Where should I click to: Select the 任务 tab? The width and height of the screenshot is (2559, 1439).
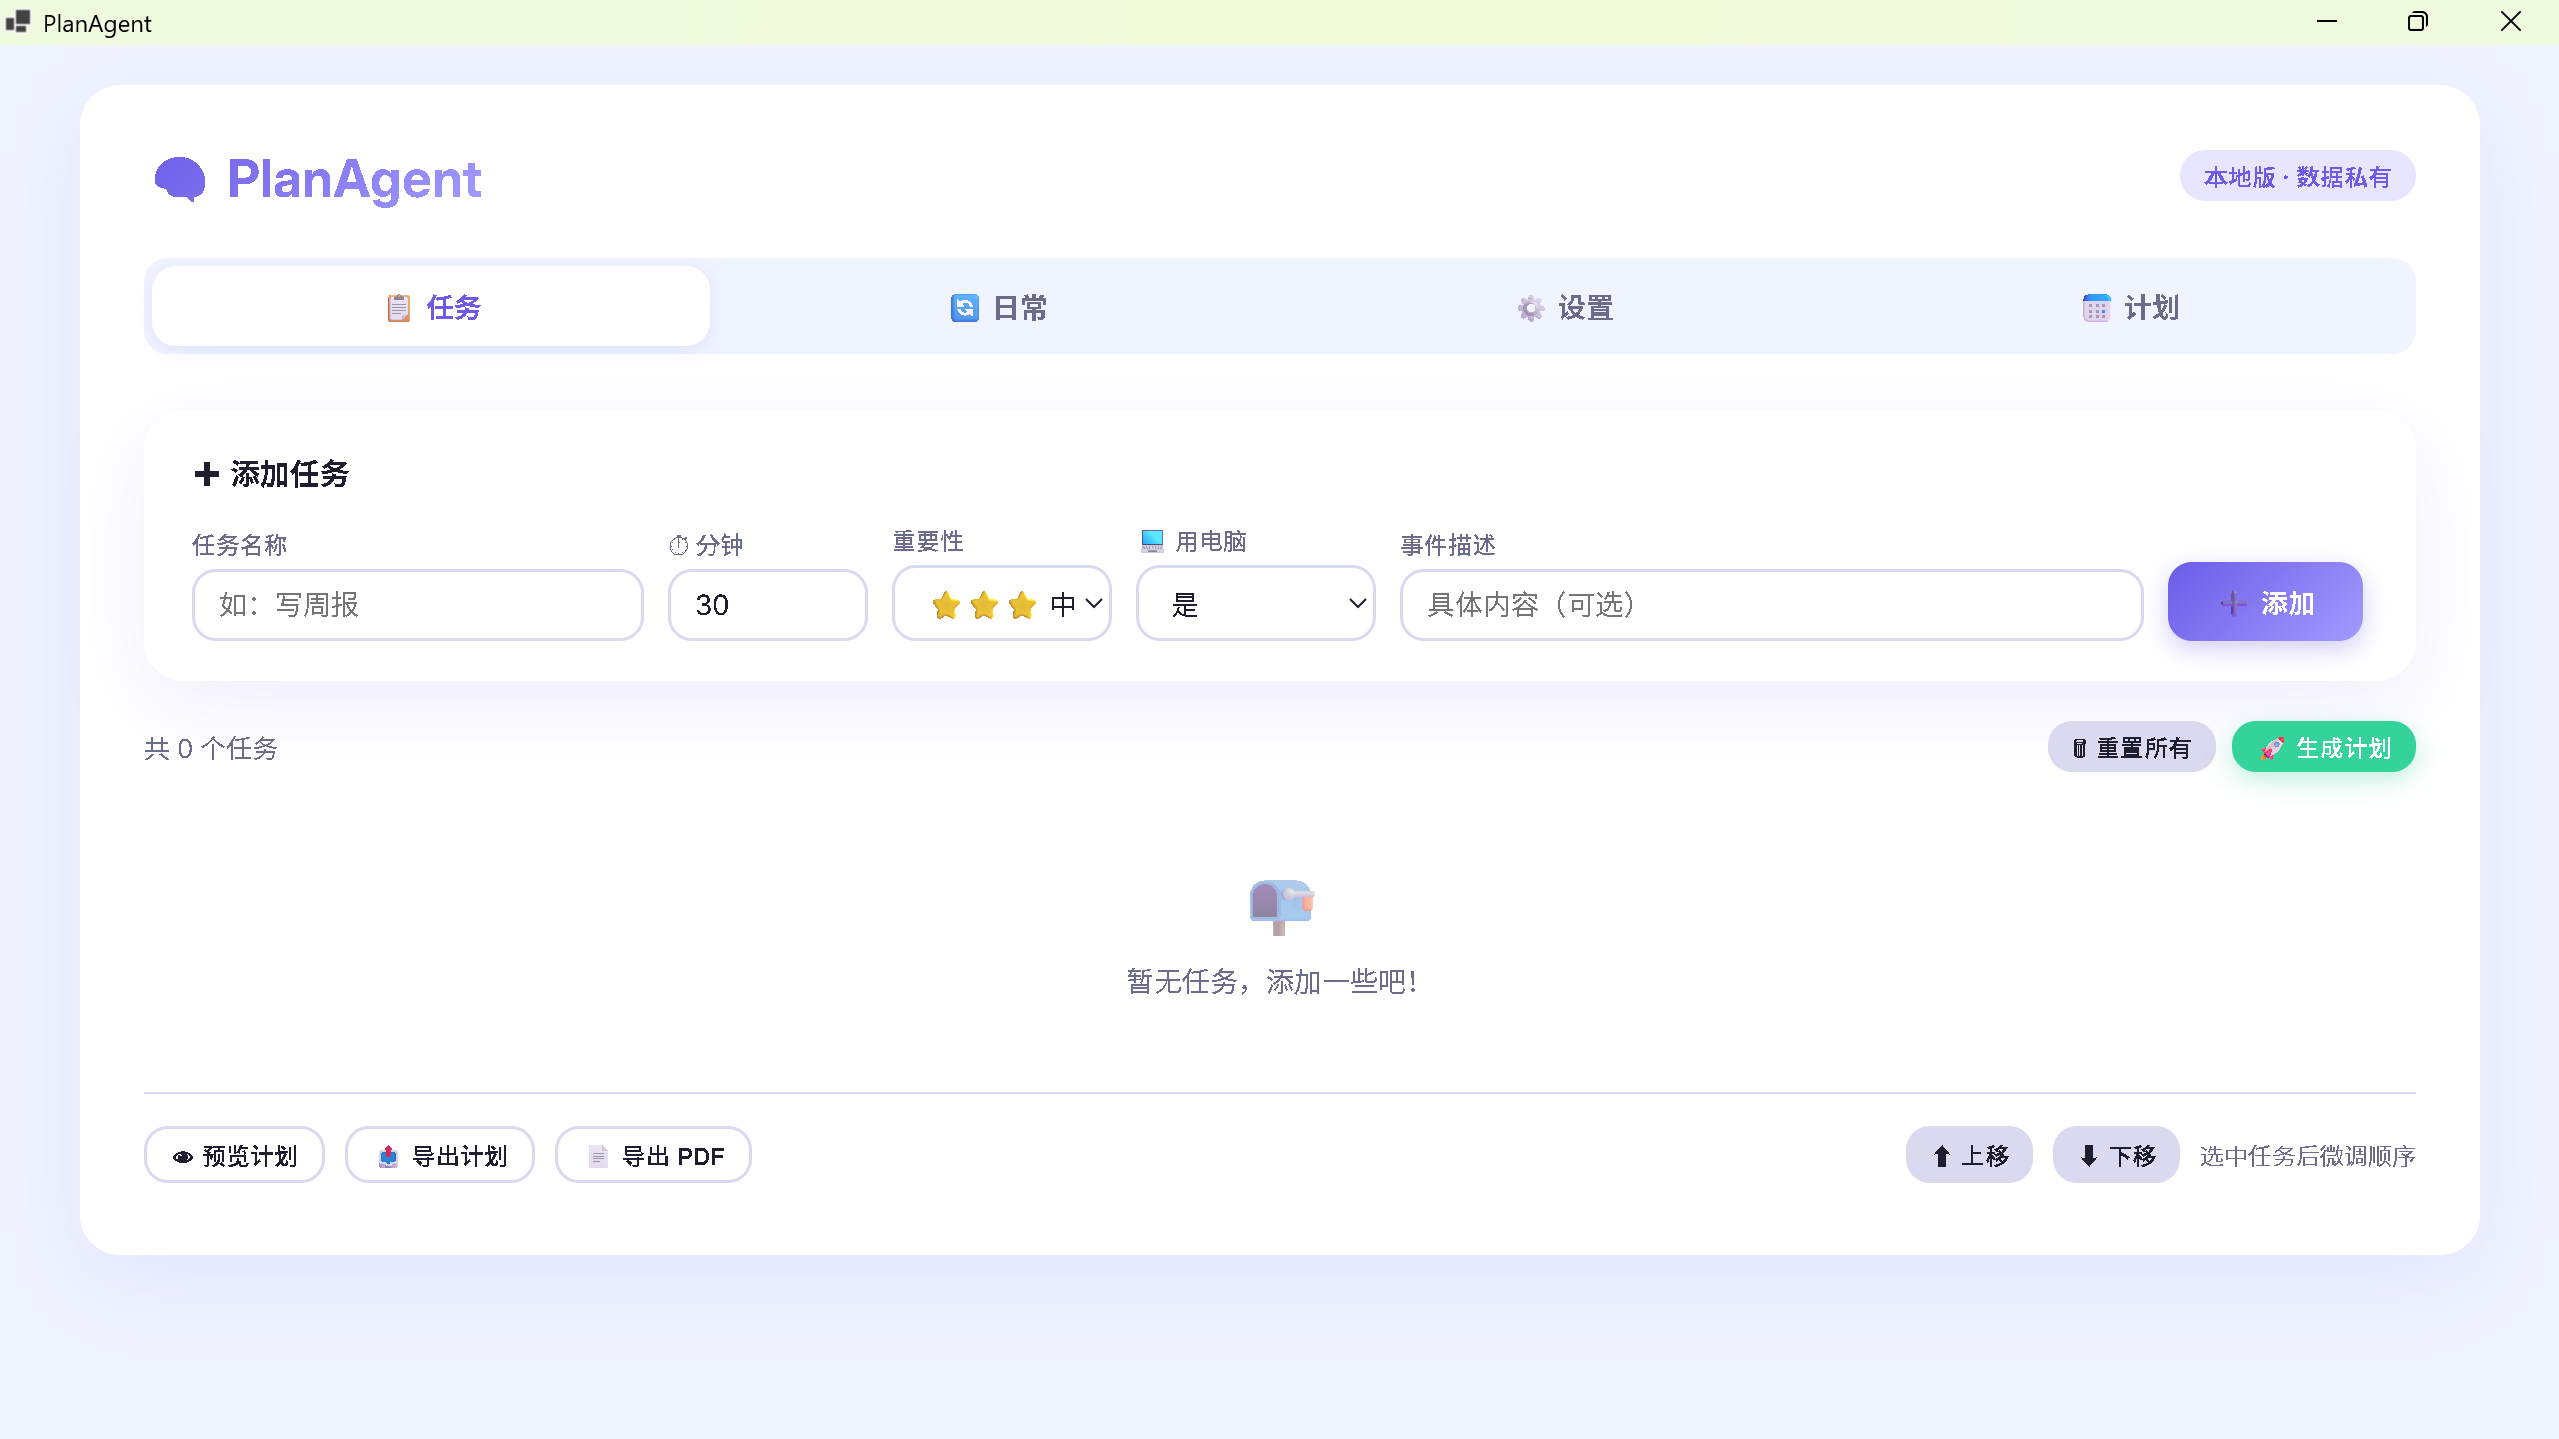pos(431,307)
